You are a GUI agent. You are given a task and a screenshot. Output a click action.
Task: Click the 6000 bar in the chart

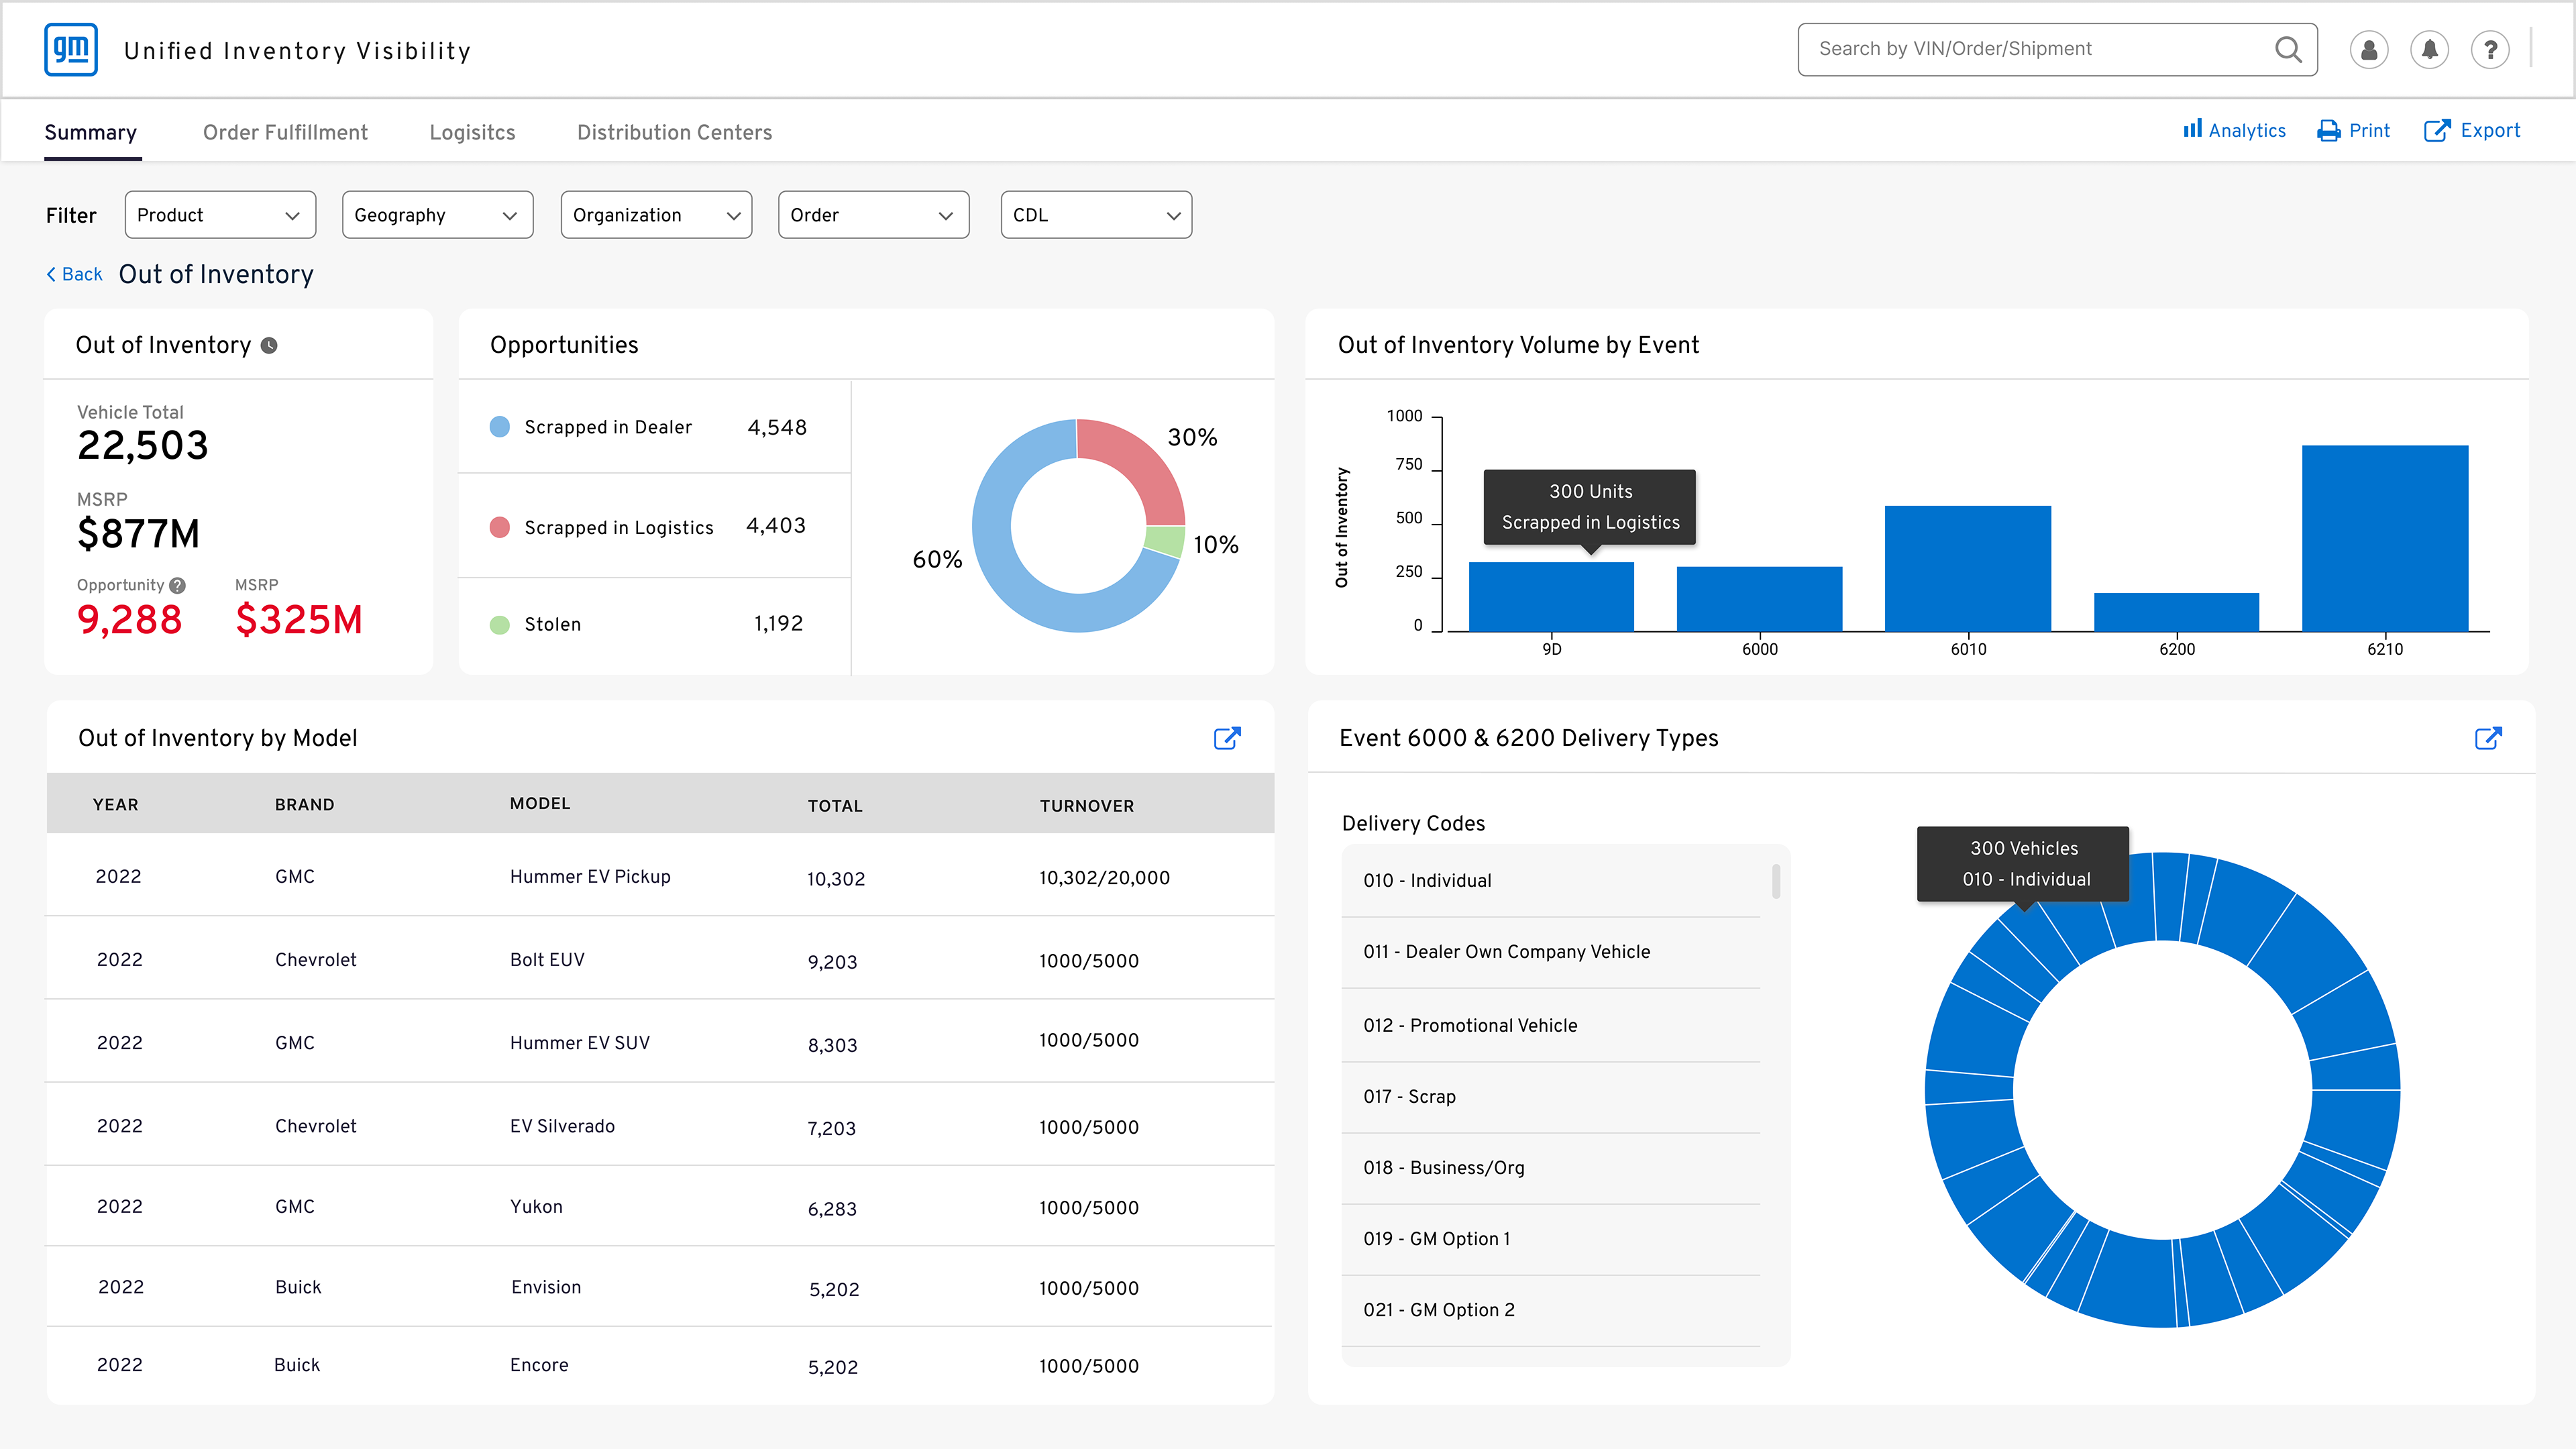coord(1759,599)
